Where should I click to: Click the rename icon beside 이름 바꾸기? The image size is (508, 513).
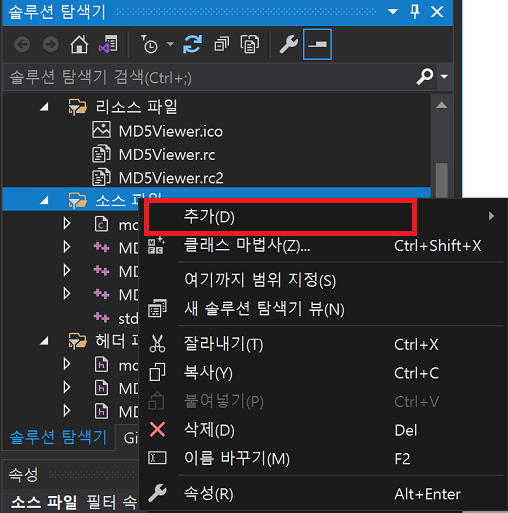pos(157,458)
